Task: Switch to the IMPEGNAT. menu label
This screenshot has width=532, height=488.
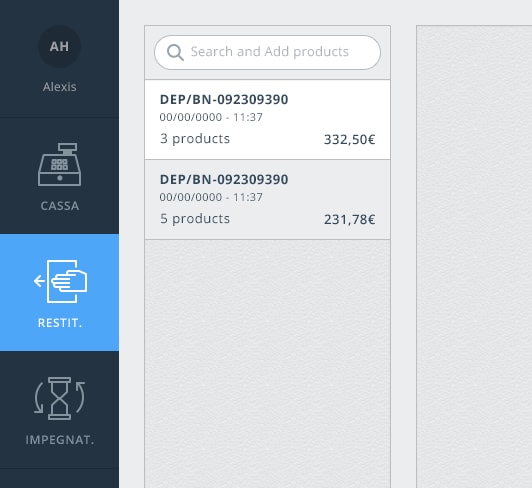Action: click(60, 440)
